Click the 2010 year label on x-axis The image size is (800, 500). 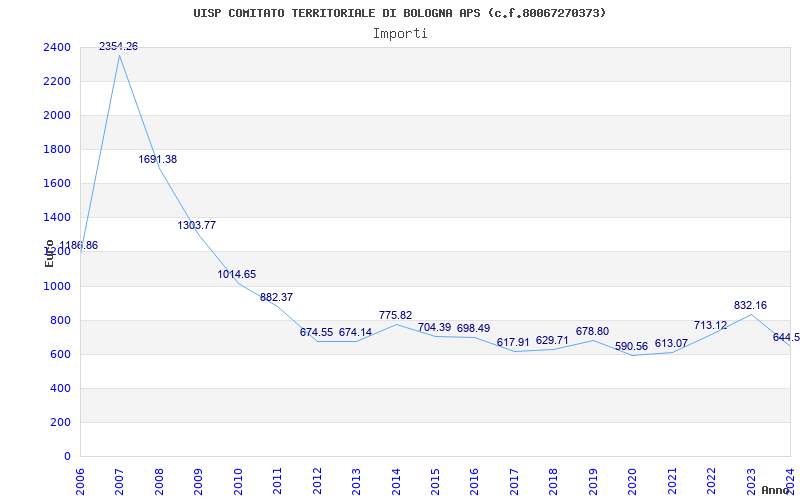[238, 483]
